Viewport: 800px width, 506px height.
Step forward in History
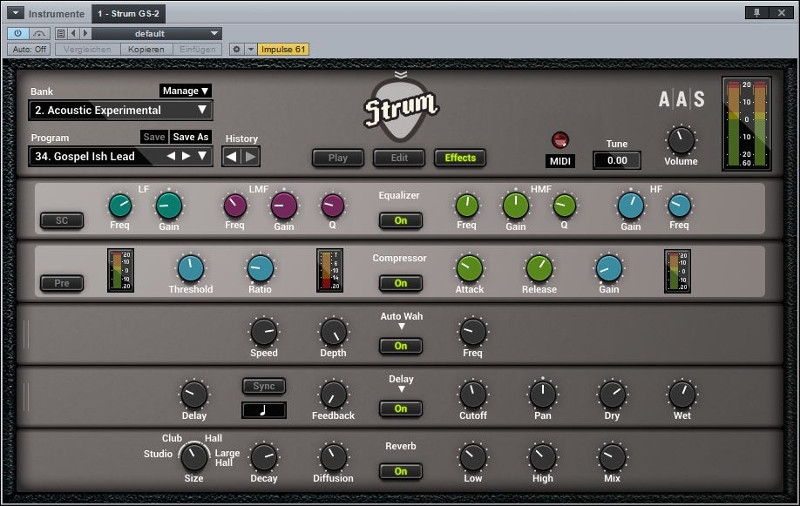tap(251, 157)
